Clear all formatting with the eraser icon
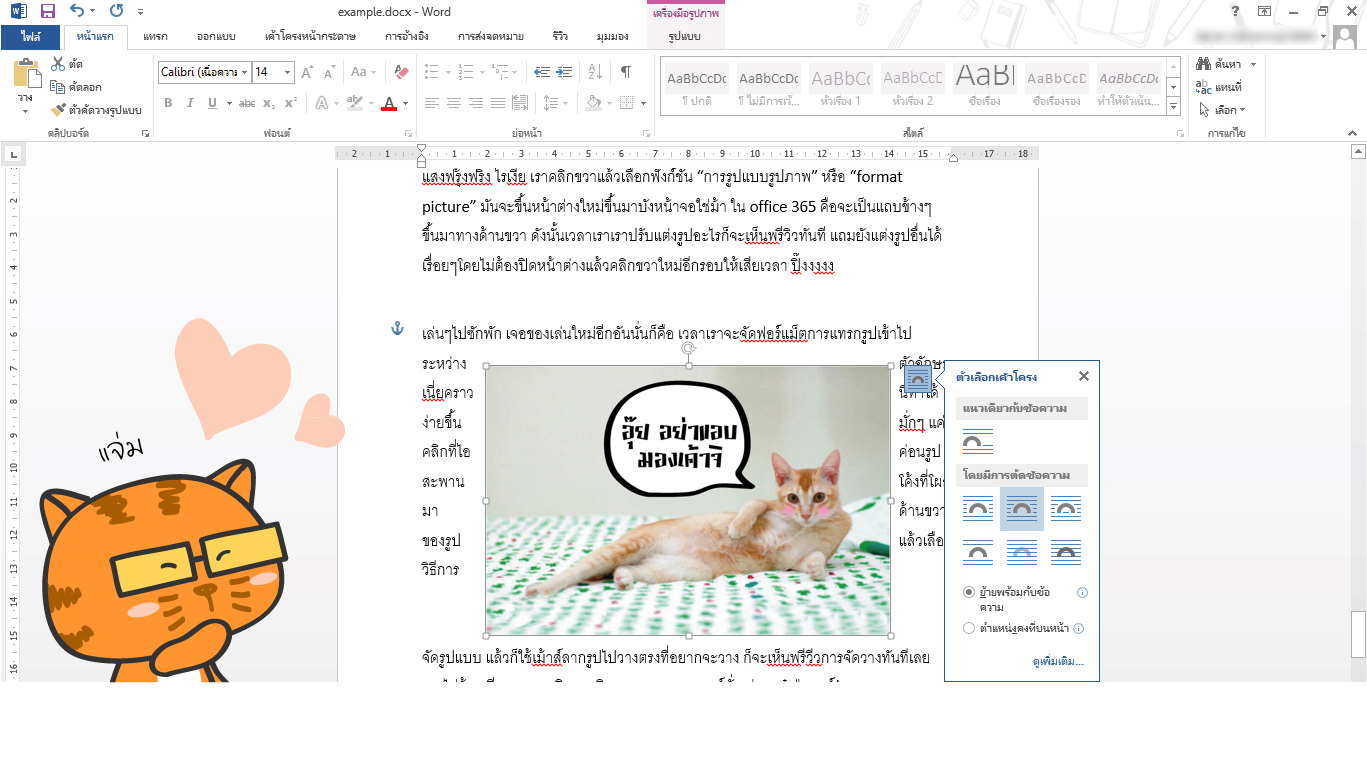The height and width of the screenshot is (777, 1367). tap(401, 72)
